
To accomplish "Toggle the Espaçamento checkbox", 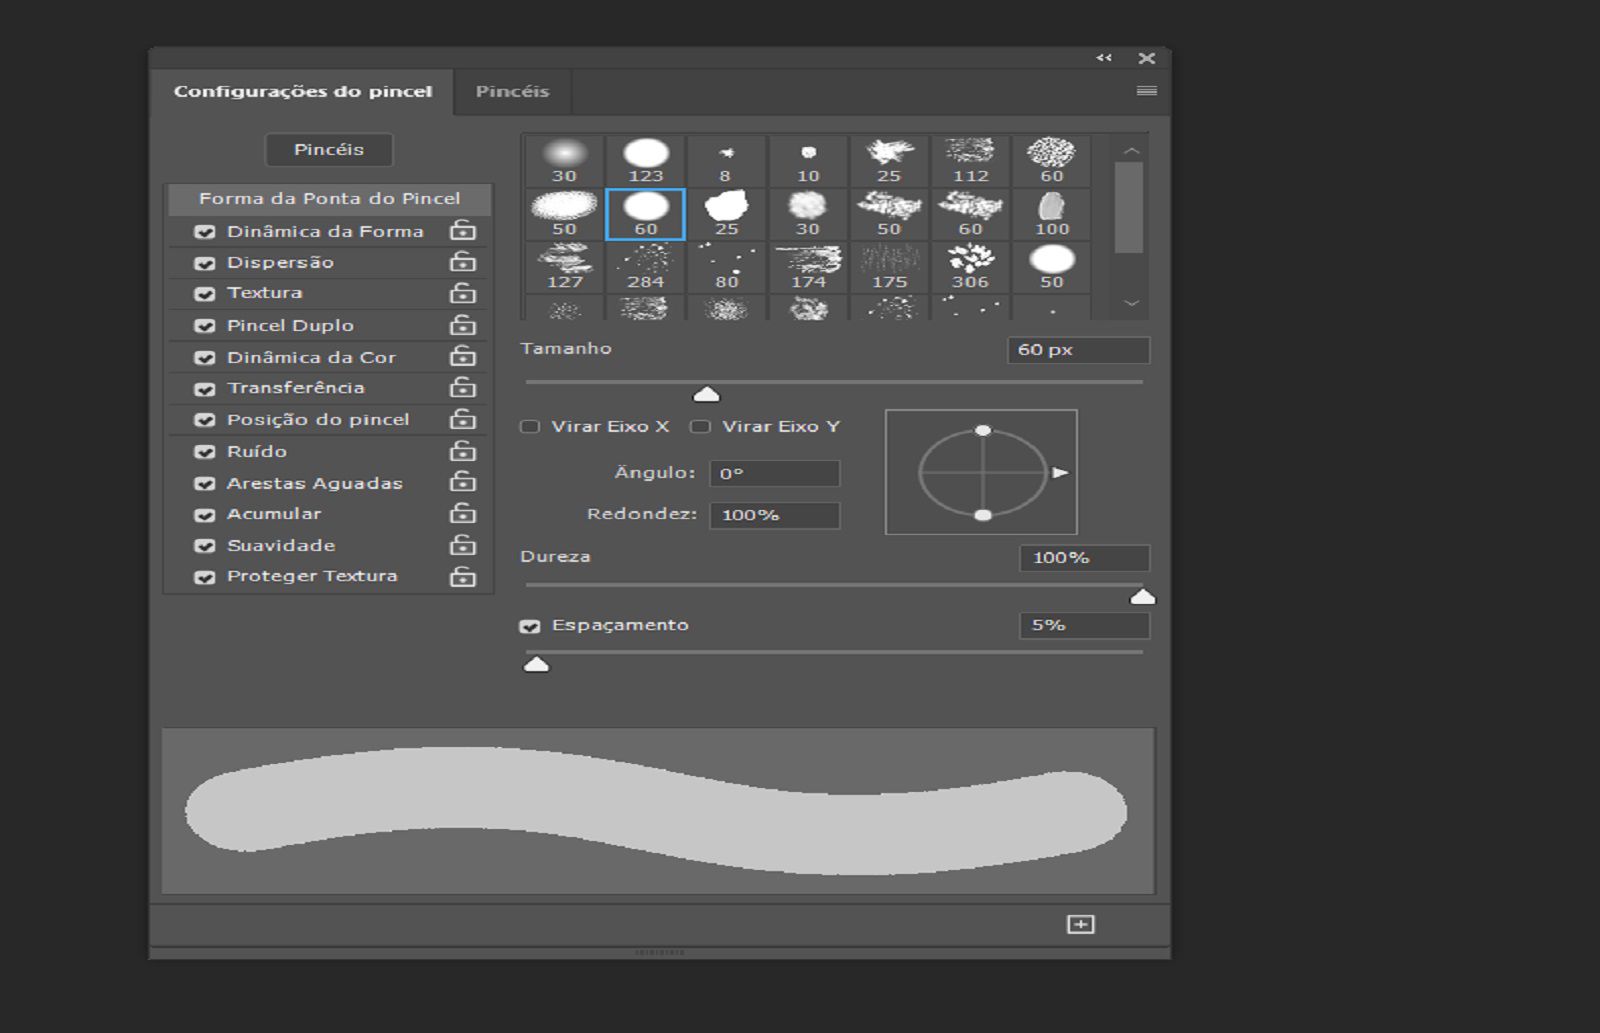I will [530, 626].
